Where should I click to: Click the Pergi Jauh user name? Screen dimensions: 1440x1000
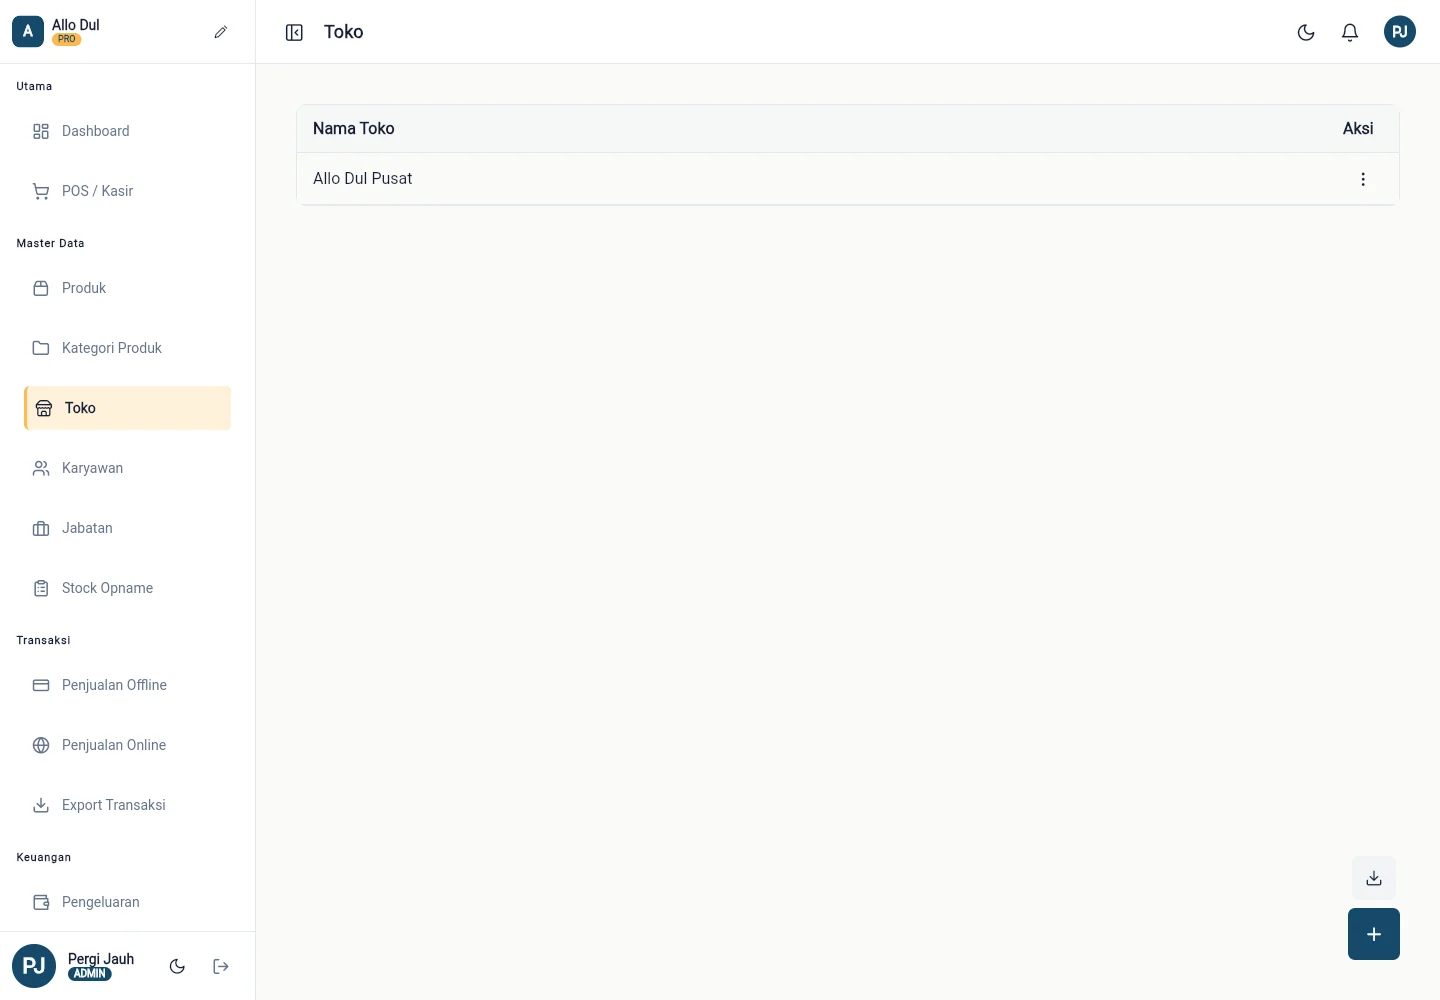pyautogui.click(x=101, y=959)
